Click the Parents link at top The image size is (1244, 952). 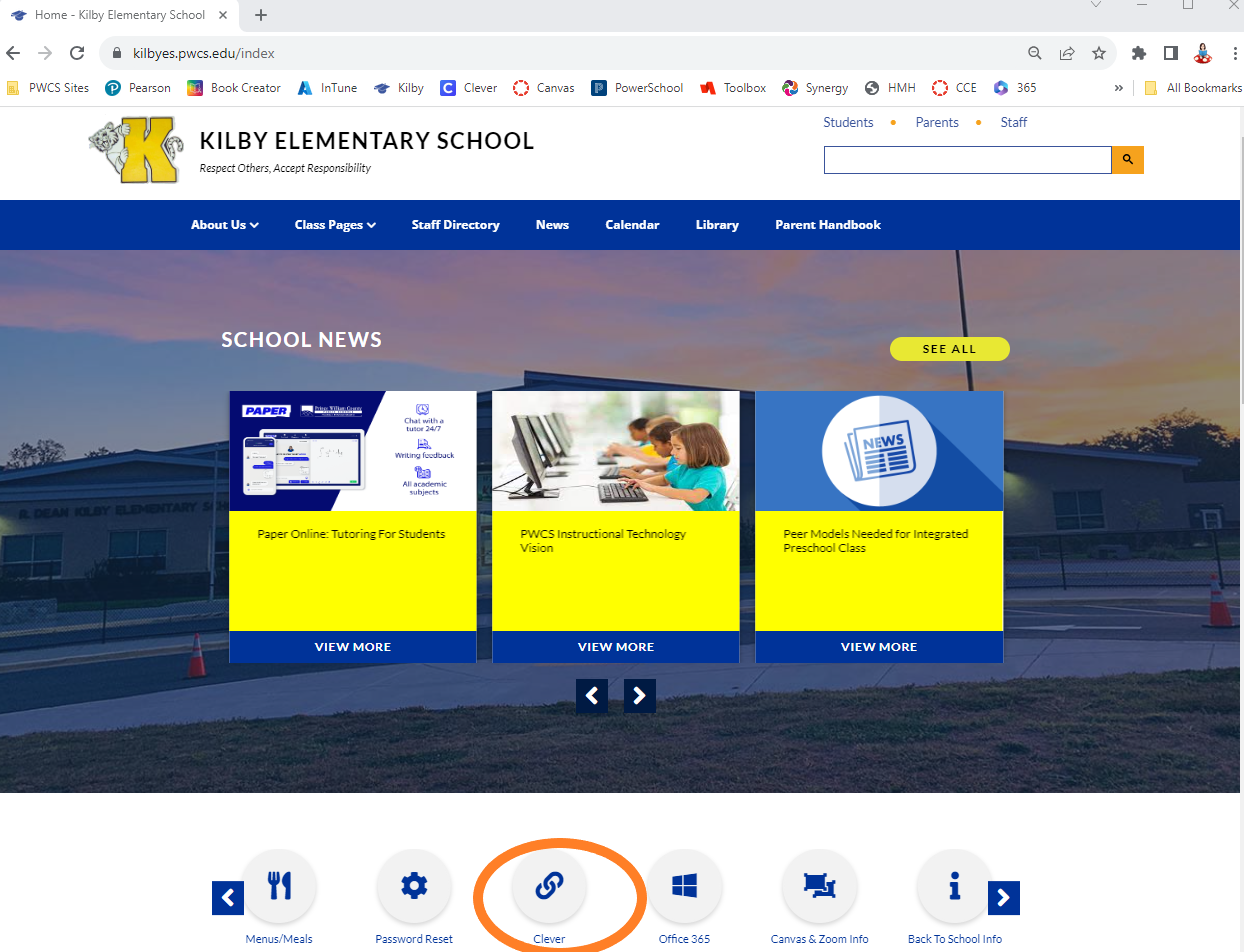937,122
